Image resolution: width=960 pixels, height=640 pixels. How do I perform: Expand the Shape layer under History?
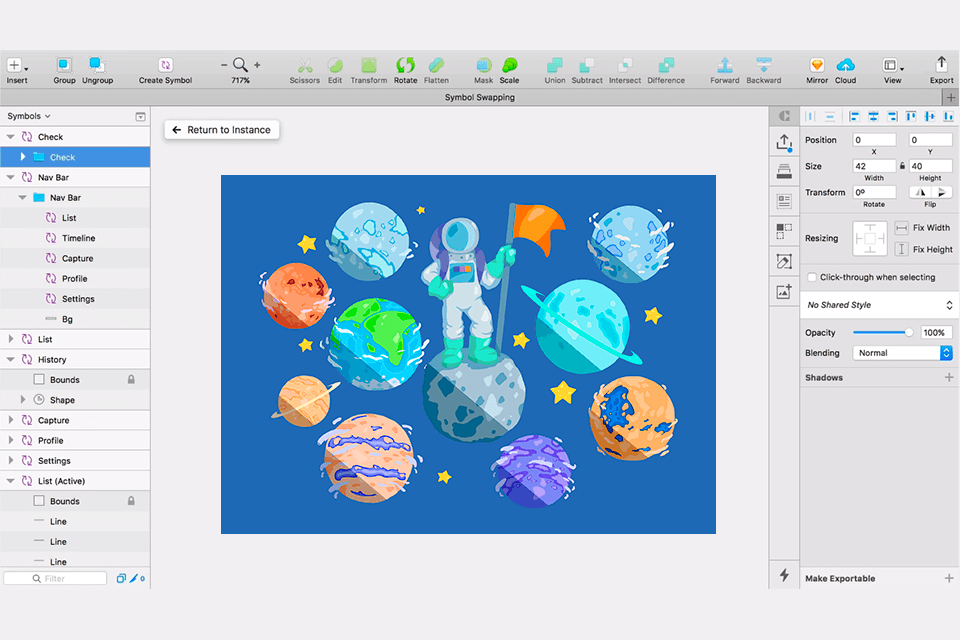click(x=23, y=399)
